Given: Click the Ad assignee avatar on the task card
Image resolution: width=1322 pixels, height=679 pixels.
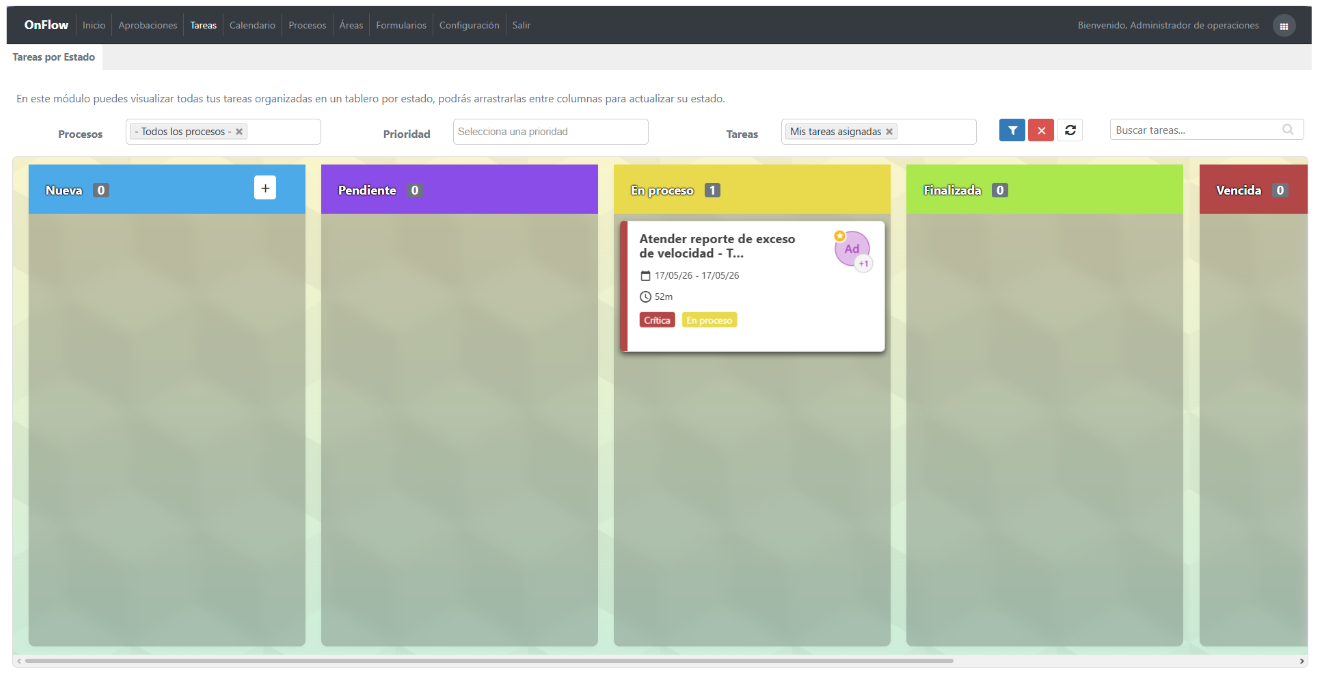Looking at the screenshot, I should click(x=852, y=249).
